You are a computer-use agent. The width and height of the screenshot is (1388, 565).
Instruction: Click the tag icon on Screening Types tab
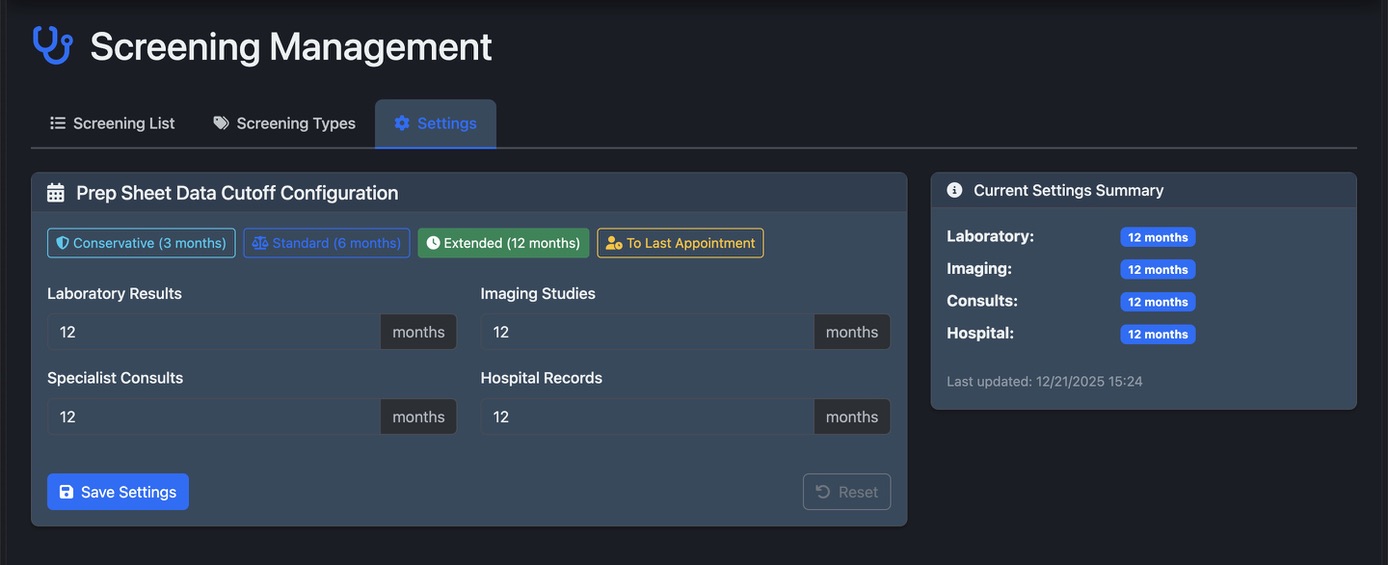pos(221,123)
